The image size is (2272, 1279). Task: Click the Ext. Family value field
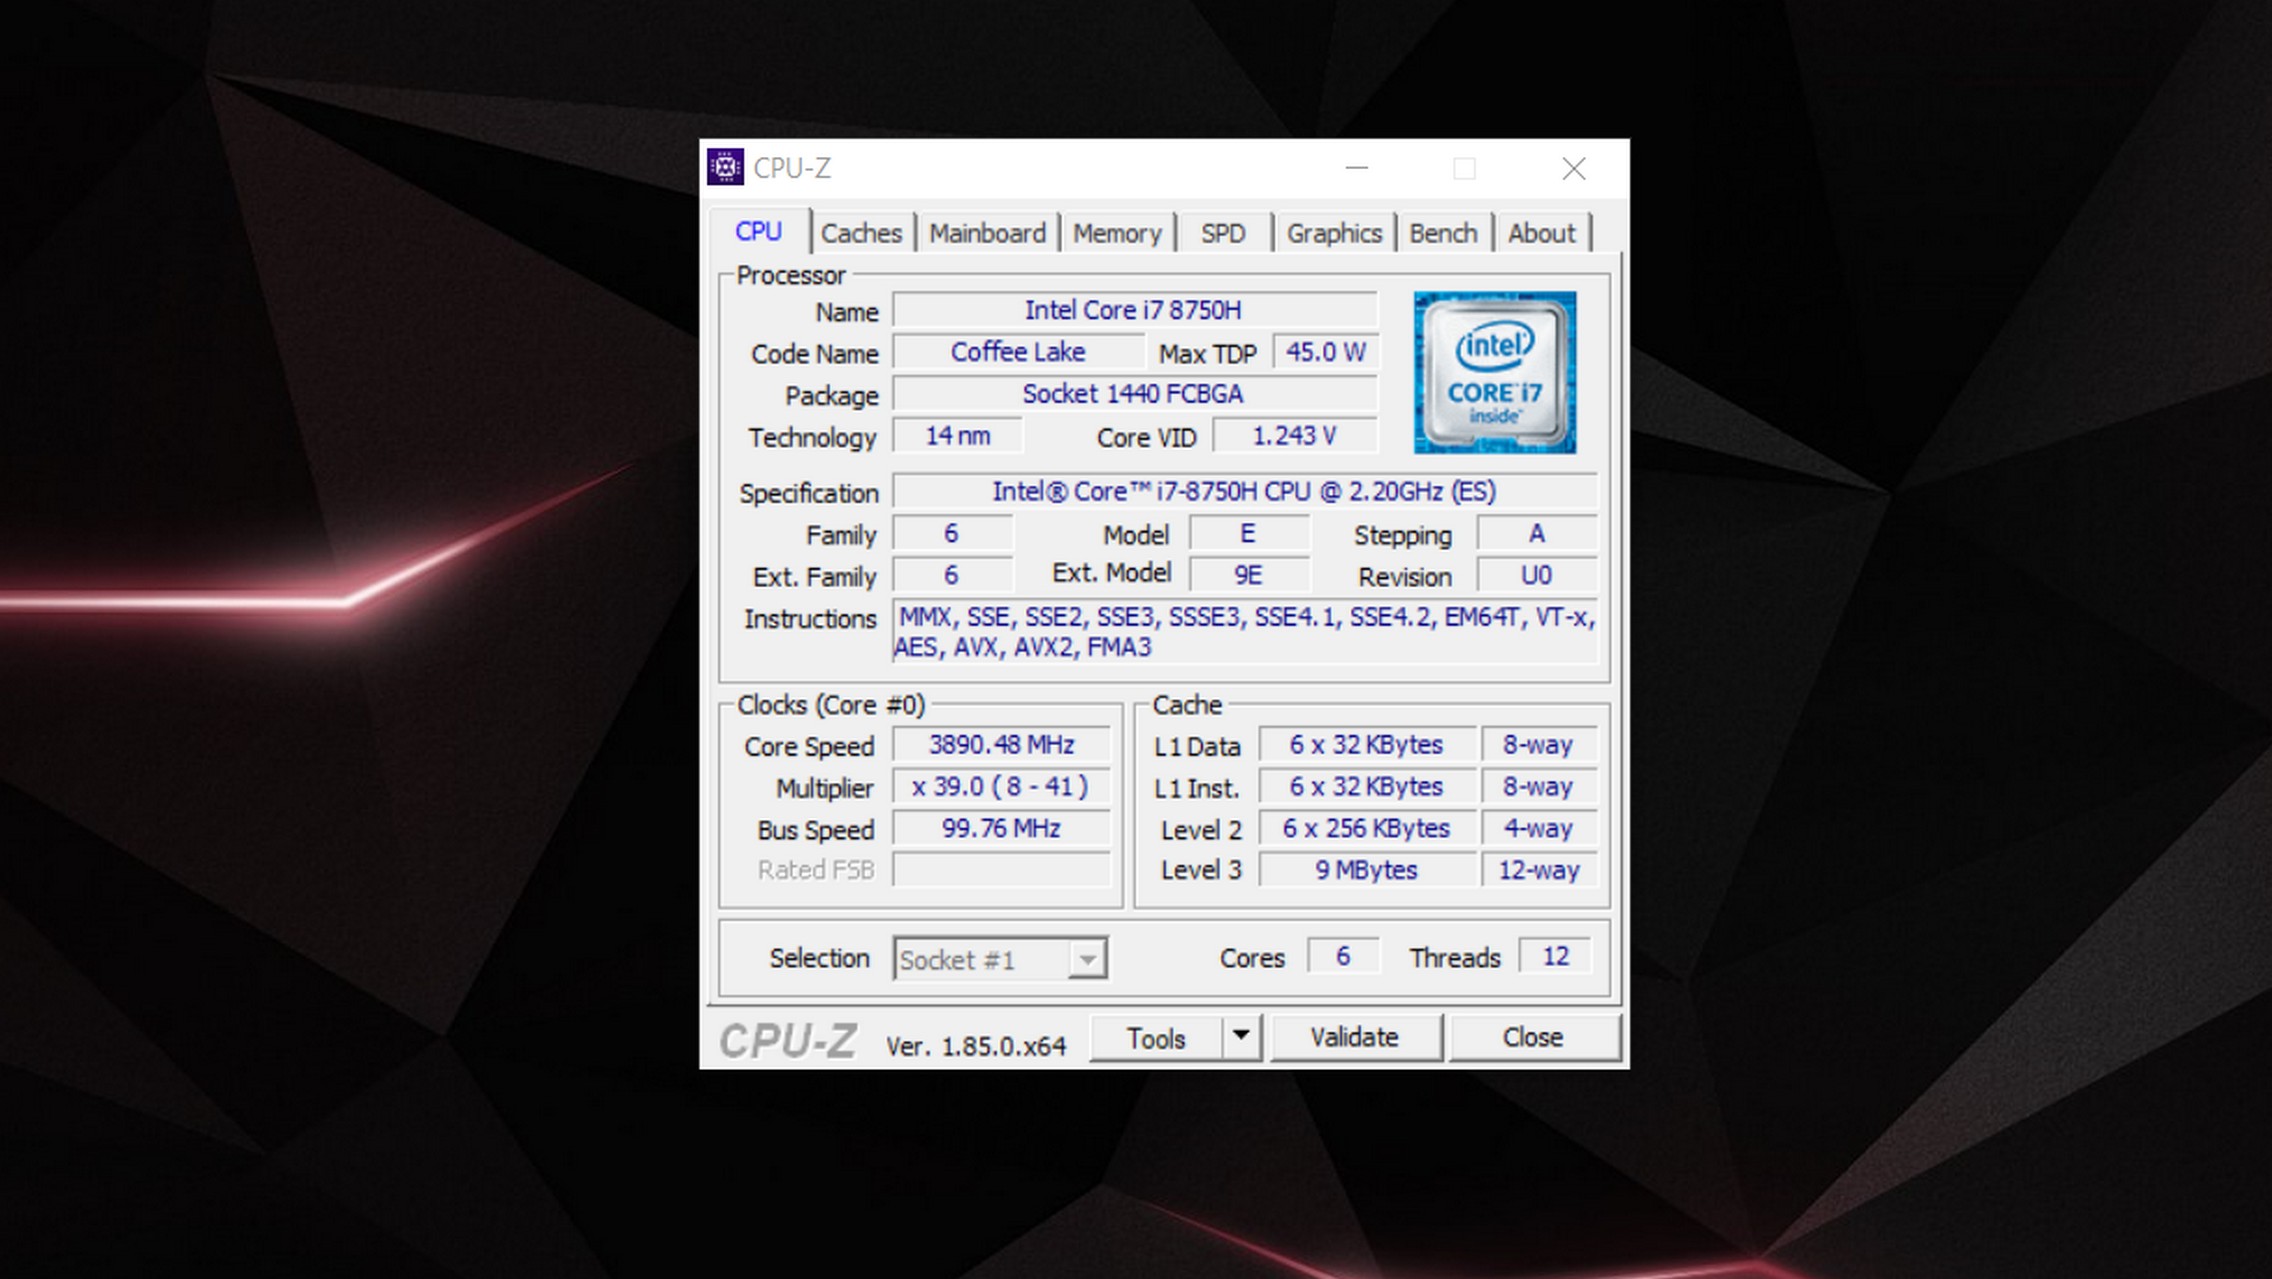(951, 576)
